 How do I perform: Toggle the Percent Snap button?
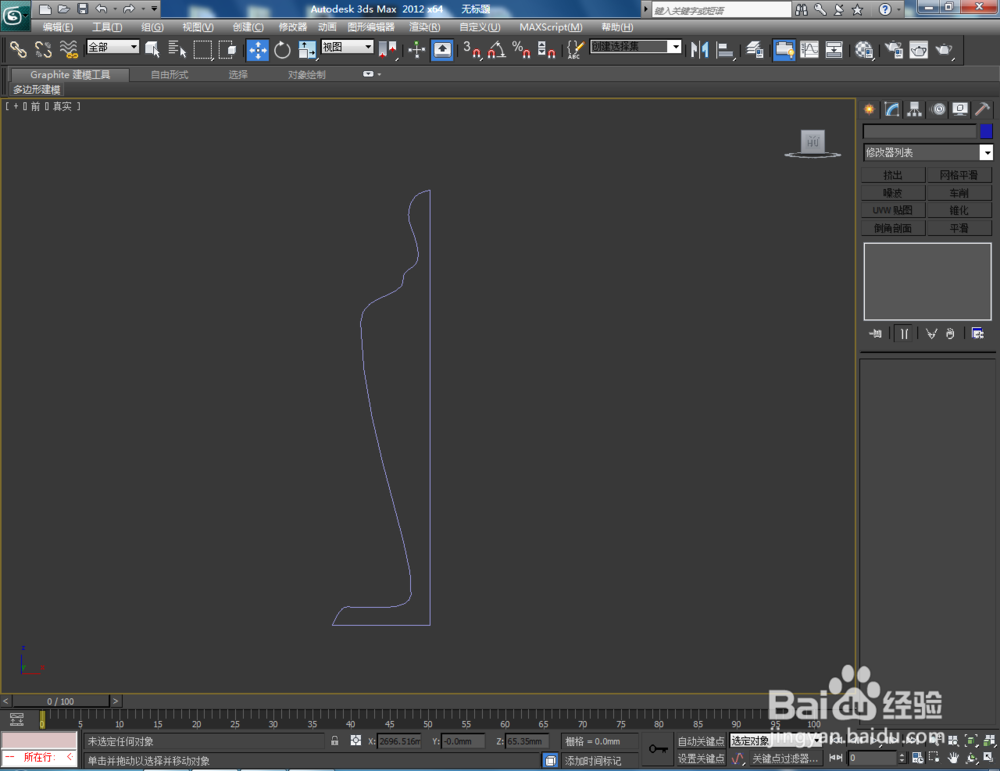(521, 49)
